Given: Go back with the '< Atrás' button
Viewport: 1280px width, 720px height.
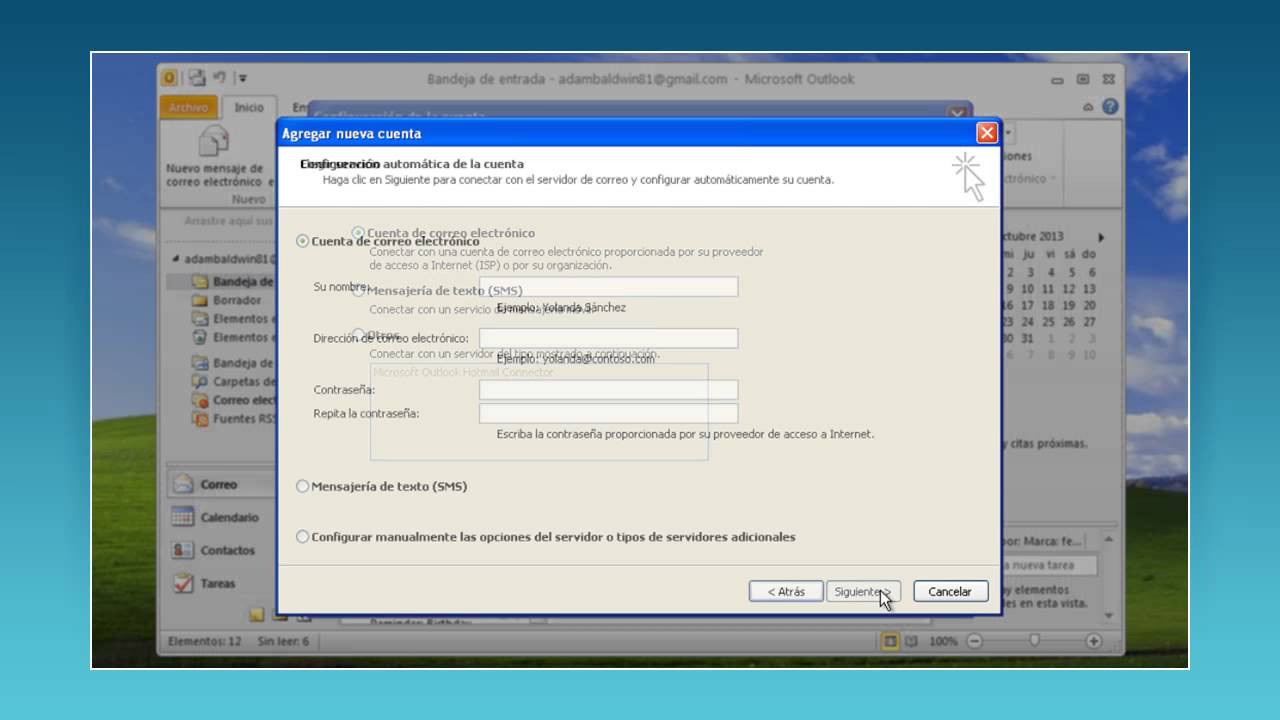Looking at the screenshot, I should pos(786,591).
